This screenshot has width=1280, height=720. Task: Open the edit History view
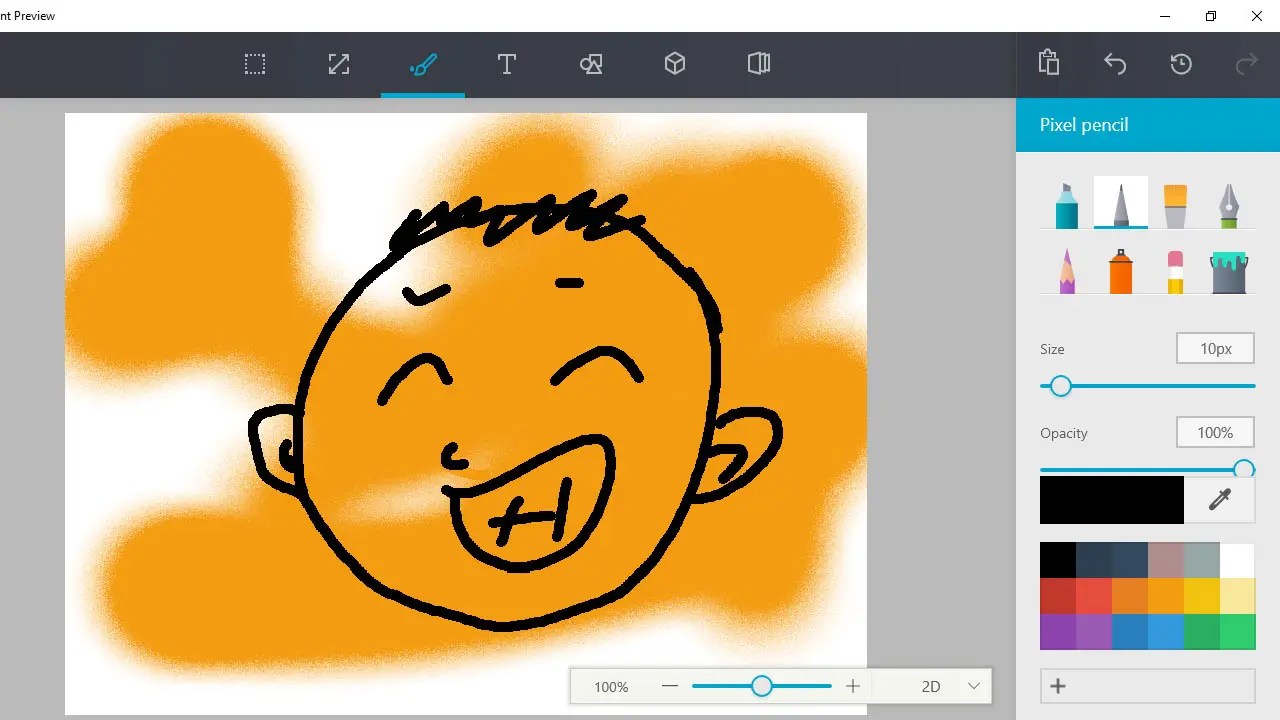tap(1181, 63)
